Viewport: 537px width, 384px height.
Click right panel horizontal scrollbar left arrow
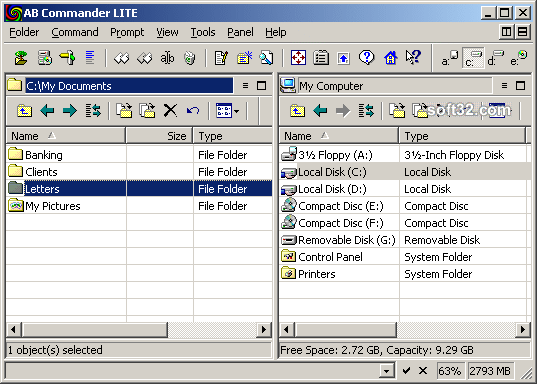(287, 330)
